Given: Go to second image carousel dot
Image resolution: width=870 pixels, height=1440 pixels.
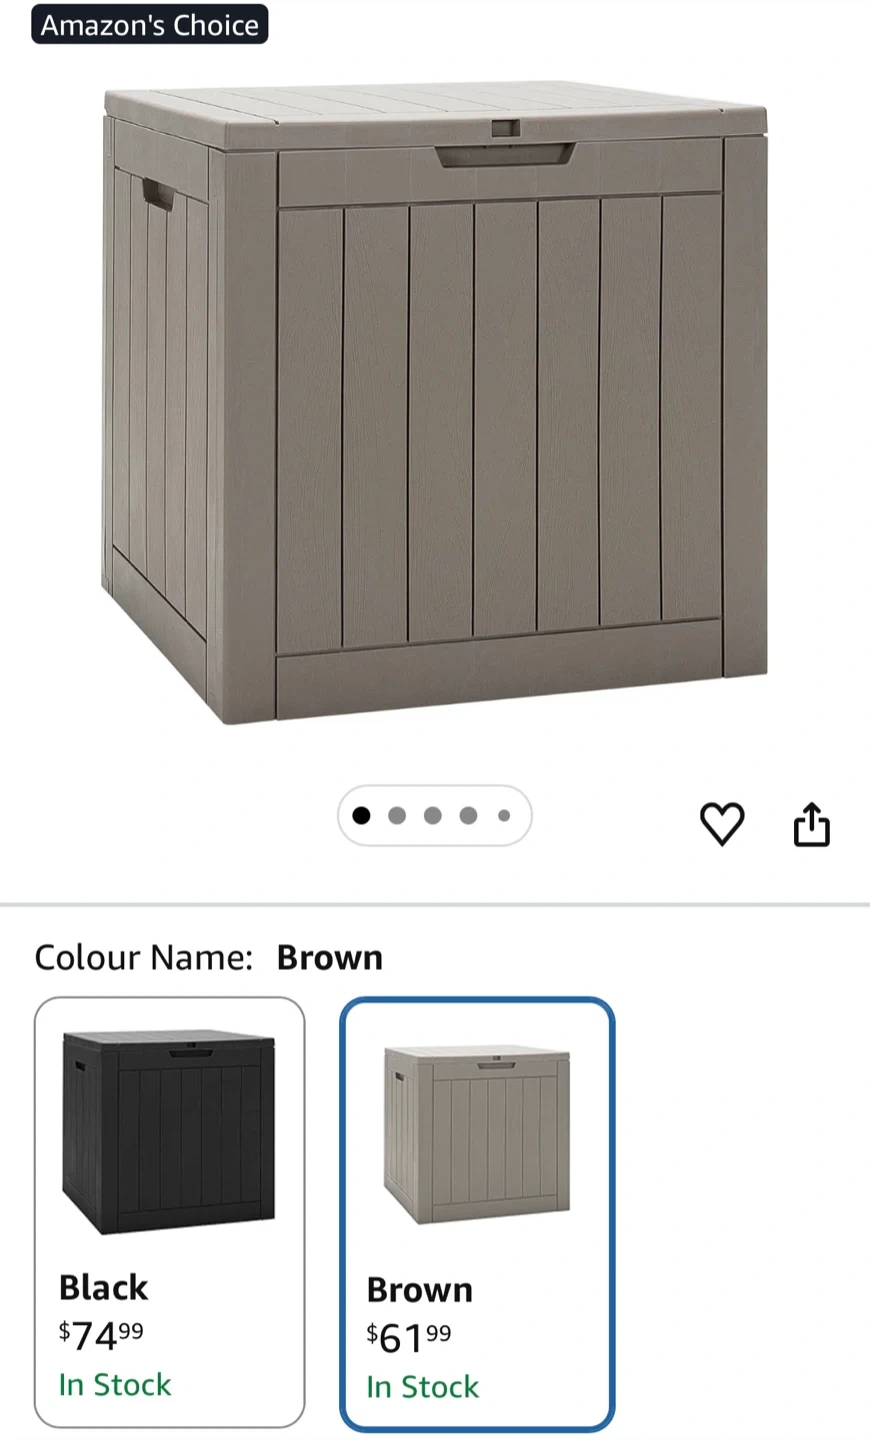Looking at the screenshot, I should pos(397,816).
